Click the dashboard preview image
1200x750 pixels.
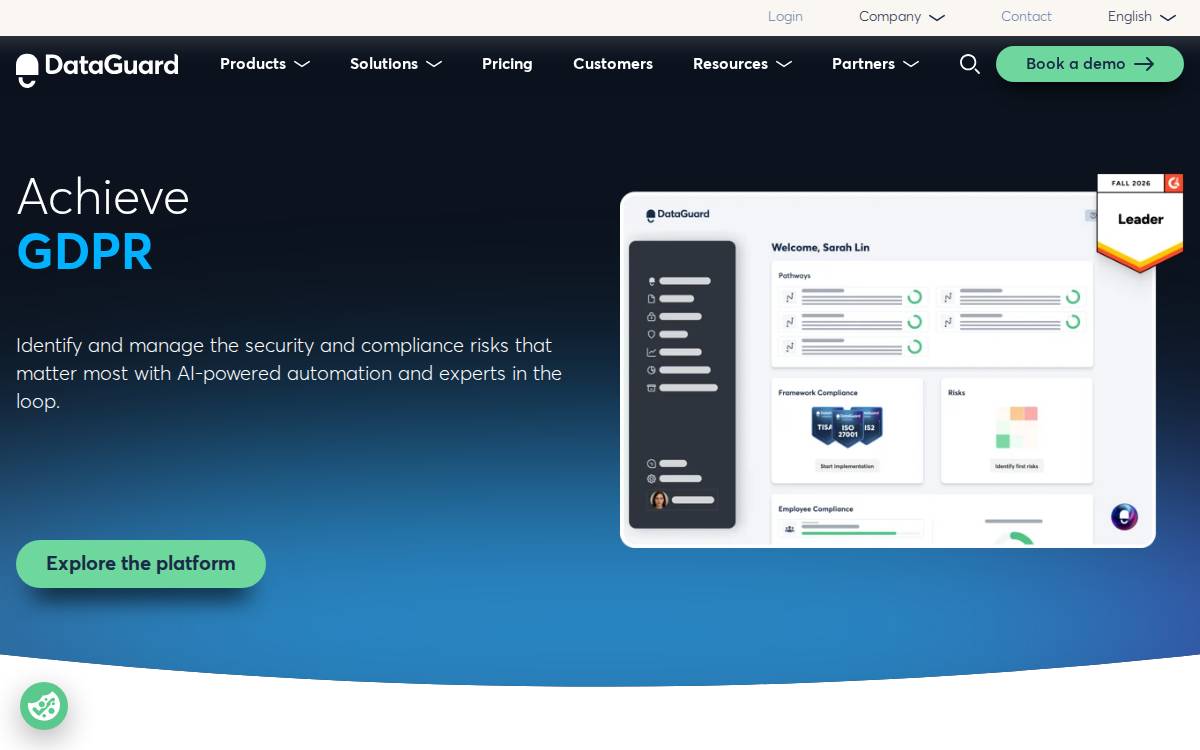[888, 370]
